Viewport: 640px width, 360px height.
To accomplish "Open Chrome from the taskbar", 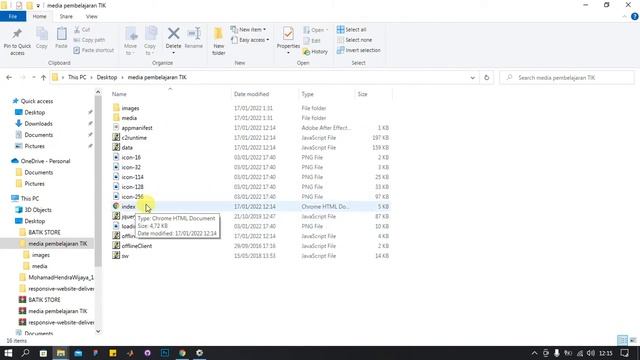I will pyautogui.click(x=182, y=353).
